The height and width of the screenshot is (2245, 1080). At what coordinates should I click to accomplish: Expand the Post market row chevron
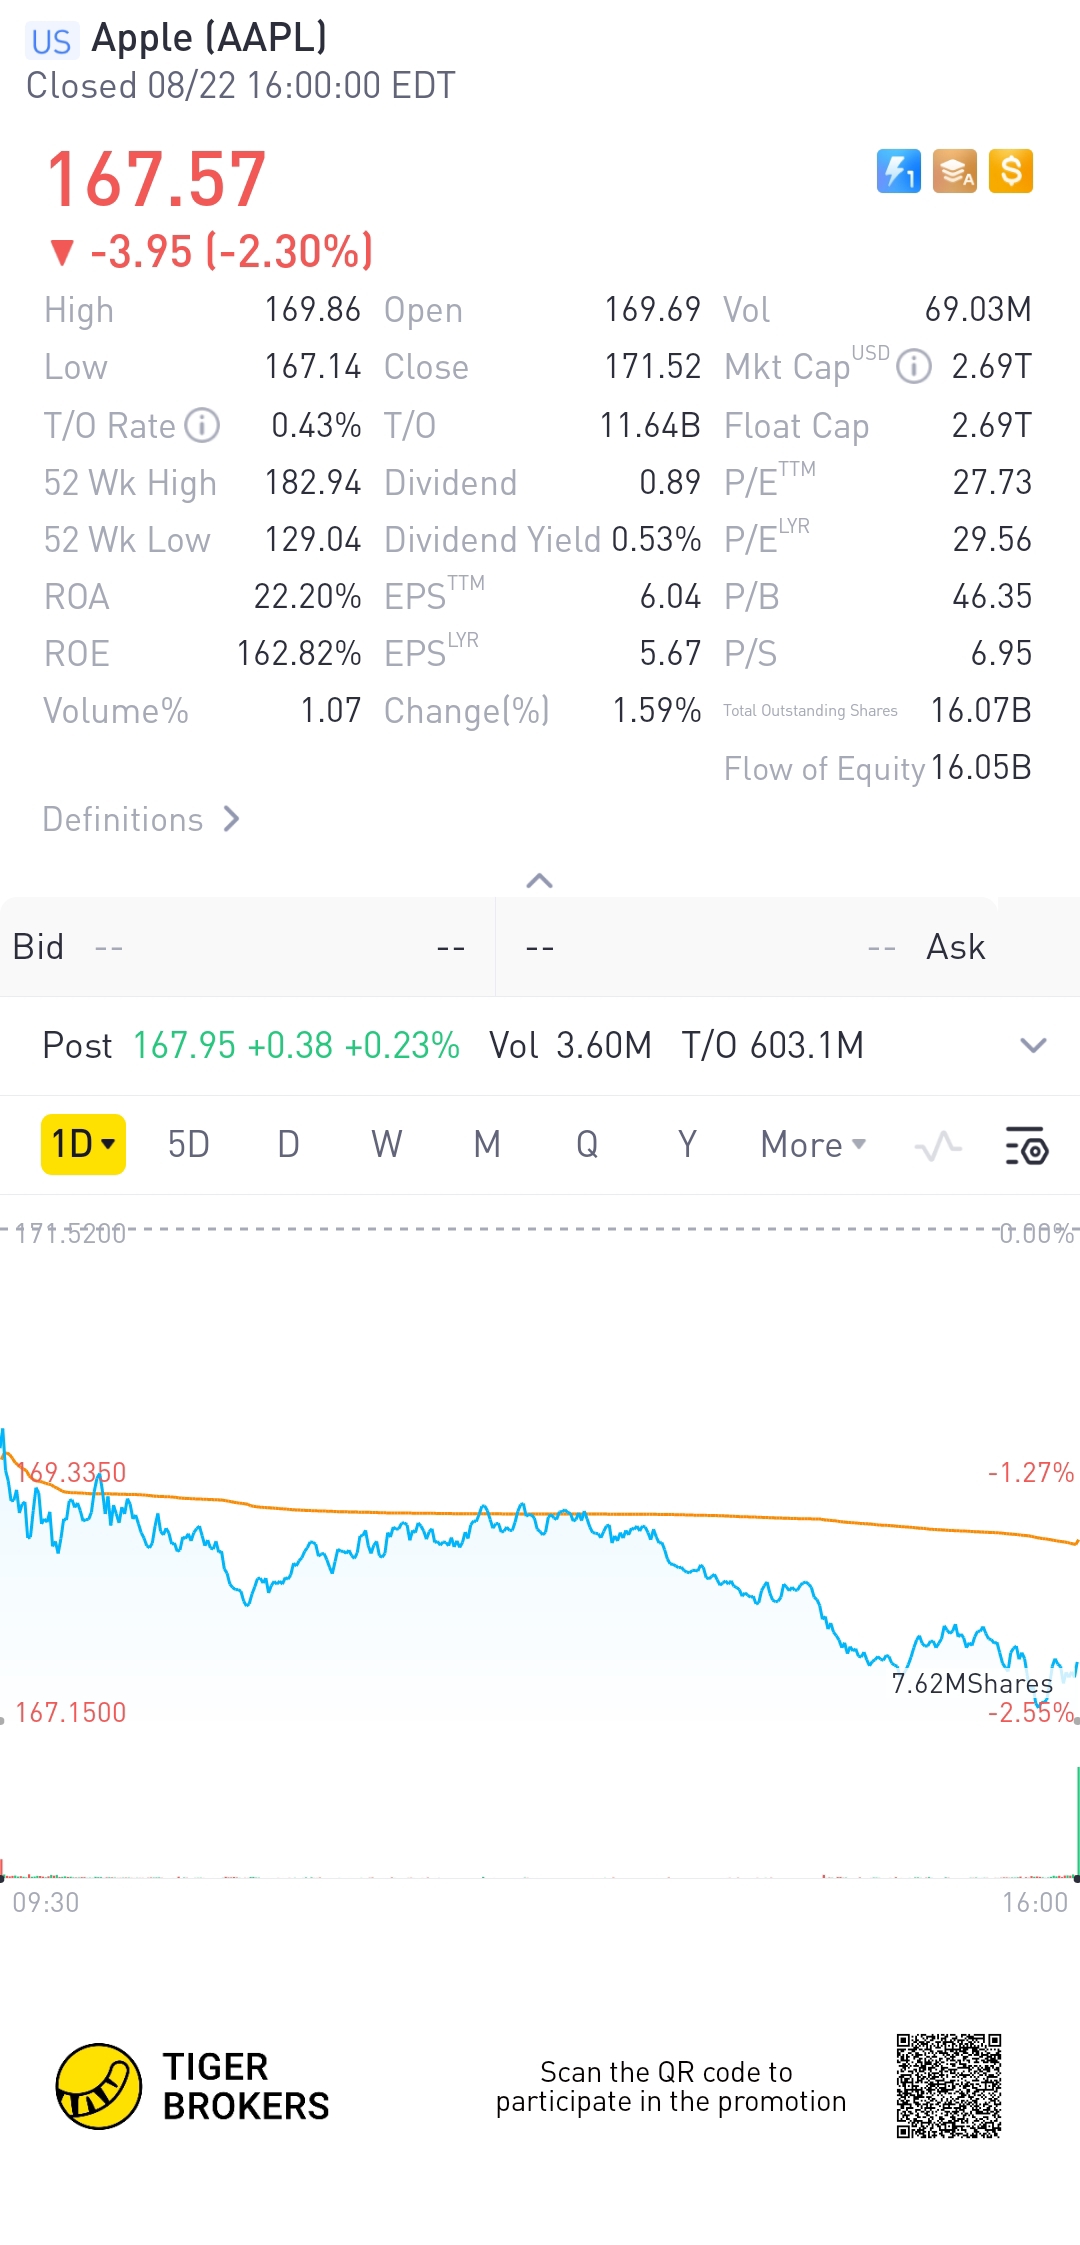tap(1032, 1046)
